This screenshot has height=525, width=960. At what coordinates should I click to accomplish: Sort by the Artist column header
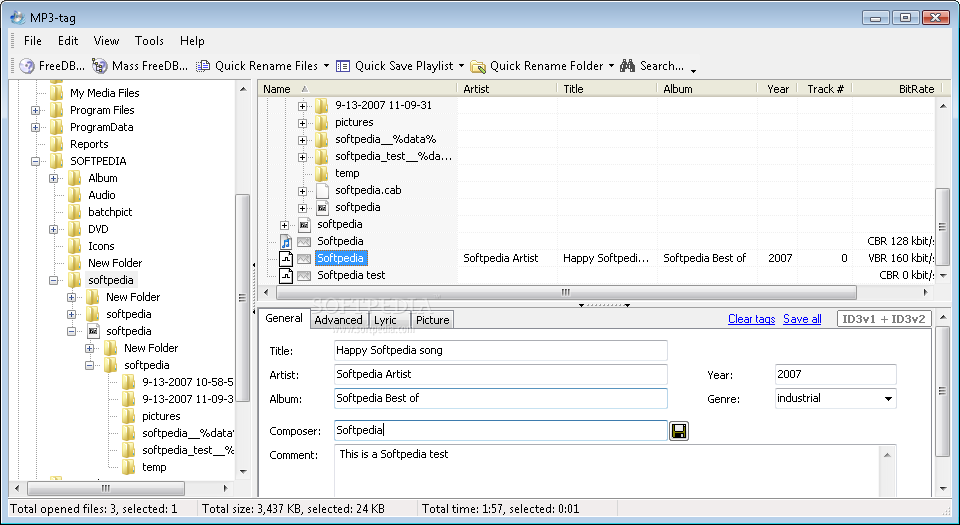pyautogui.click(x=507, y=89)
